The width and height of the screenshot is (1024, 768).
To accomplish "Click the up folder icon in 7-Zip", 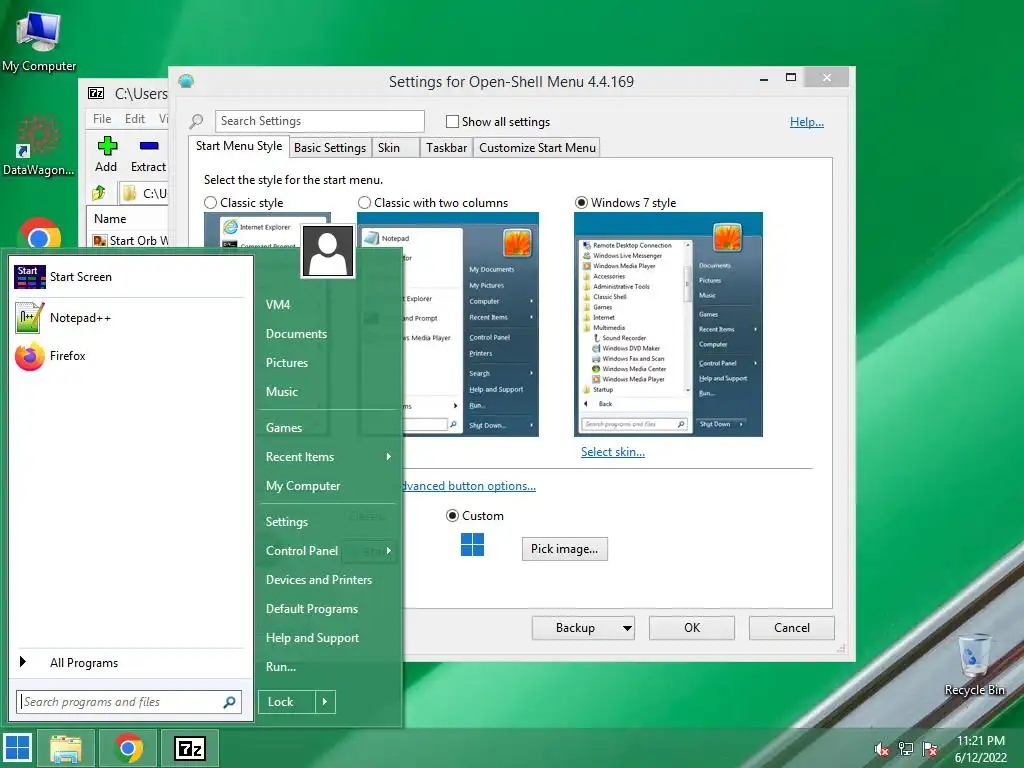I will pyautogui.click(x=99, y=193).
